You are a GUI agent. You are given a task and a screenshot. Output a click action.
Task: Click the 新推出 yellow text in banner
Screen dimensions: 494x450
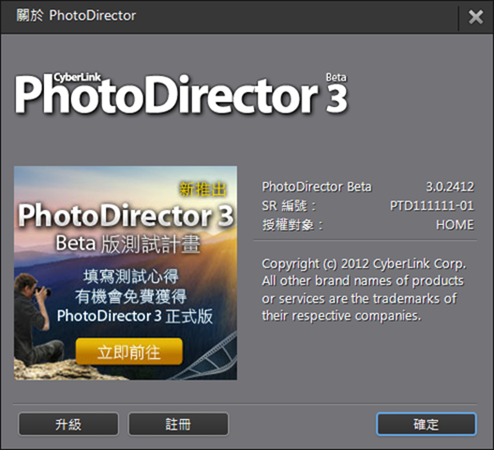pos(203,190)
